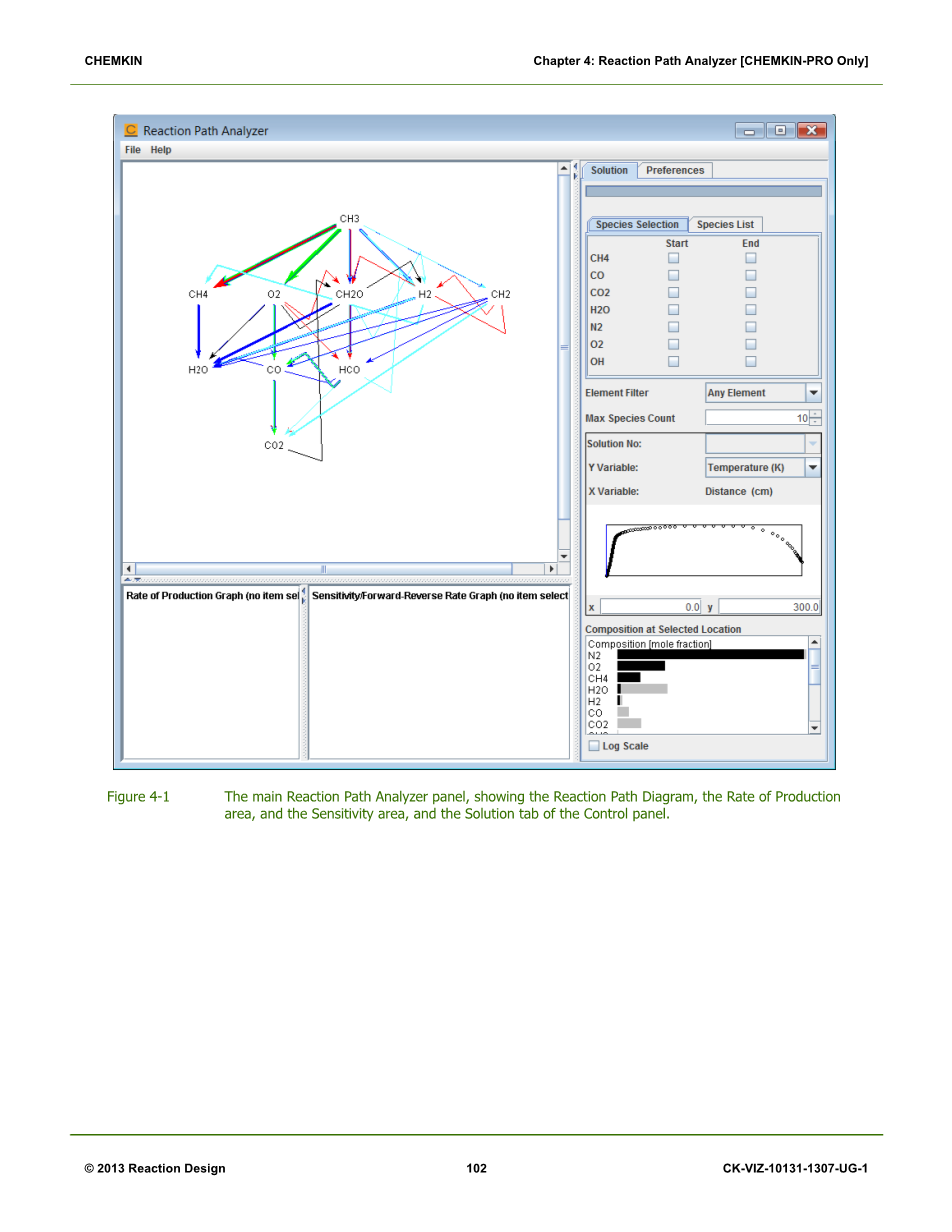Toggle collapse arrows between production and sensitivity graphs
Viewport: 952px width, 1232px height.
coord(304,597)
